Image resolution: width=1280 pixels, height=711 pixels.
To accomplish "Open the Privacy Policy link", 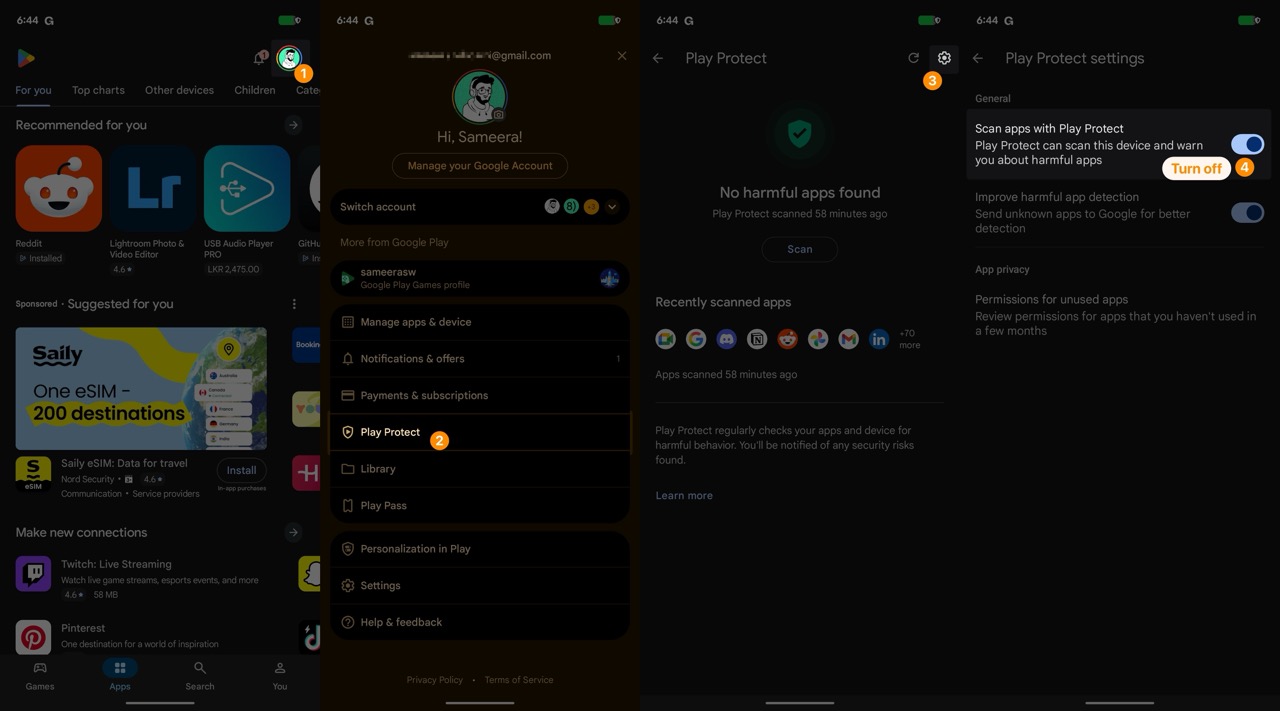I will coord(435,680).
